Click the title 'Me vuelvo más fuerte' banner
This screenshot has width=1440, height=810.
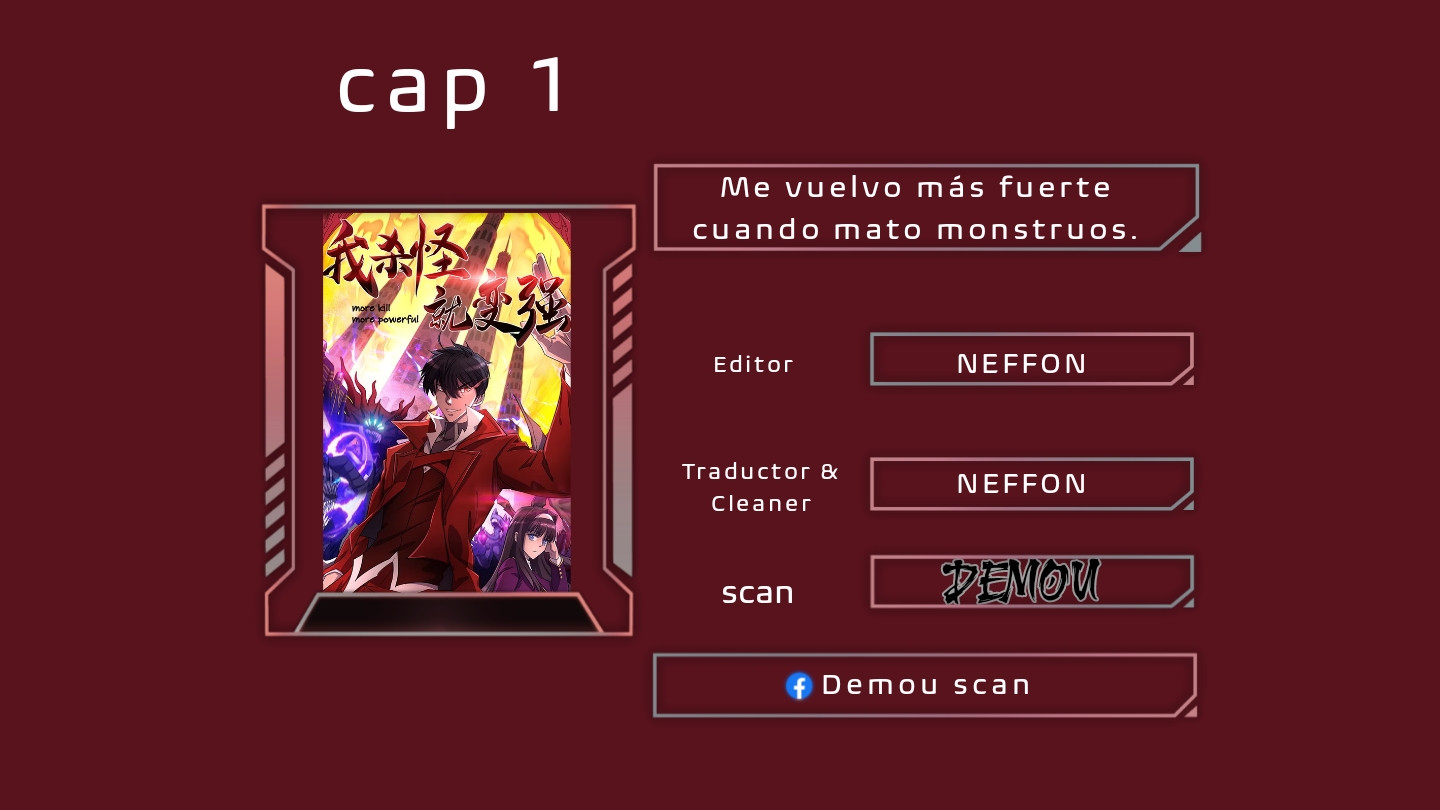927,207
